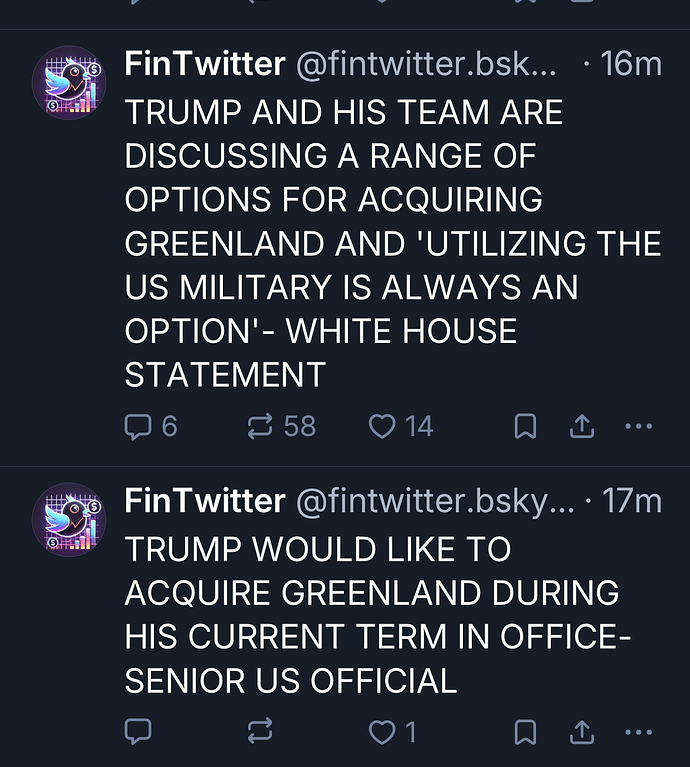Click the 17m timestamp link
This screenshot has width=690, height=767.
(633, 501)
